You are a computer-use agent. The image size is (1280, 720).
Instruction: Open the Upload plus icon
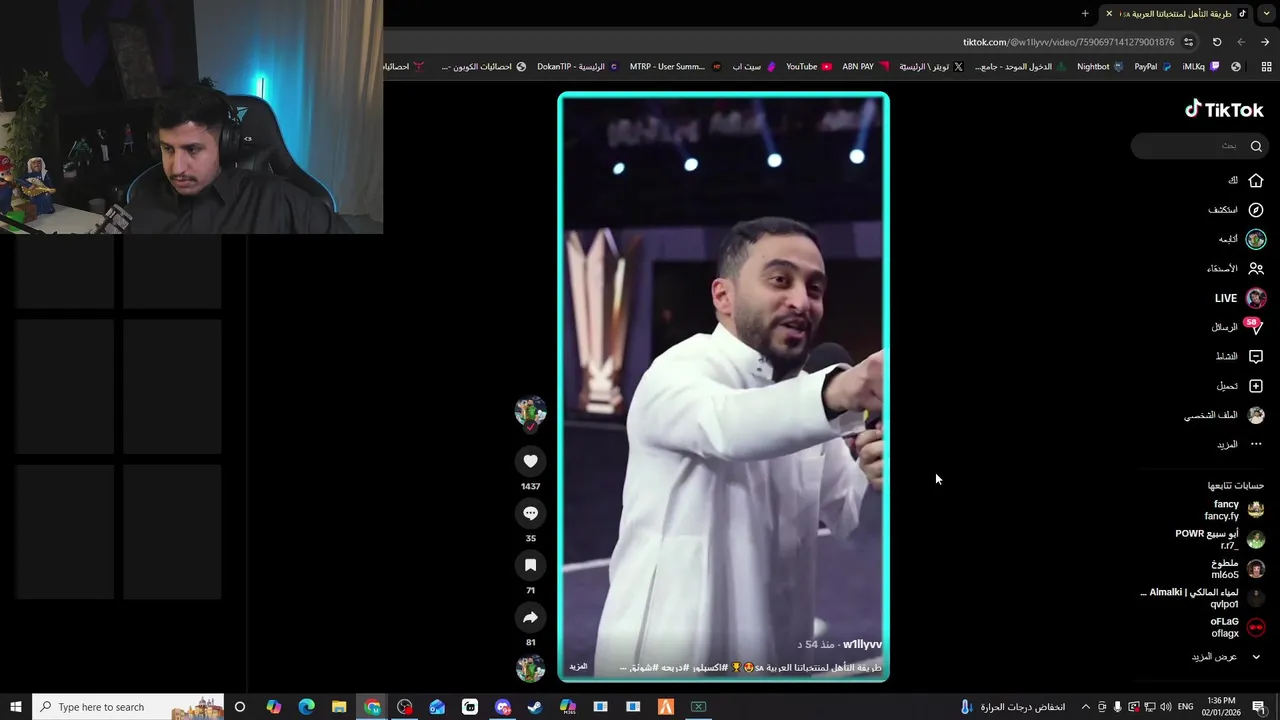(1256, 386)
